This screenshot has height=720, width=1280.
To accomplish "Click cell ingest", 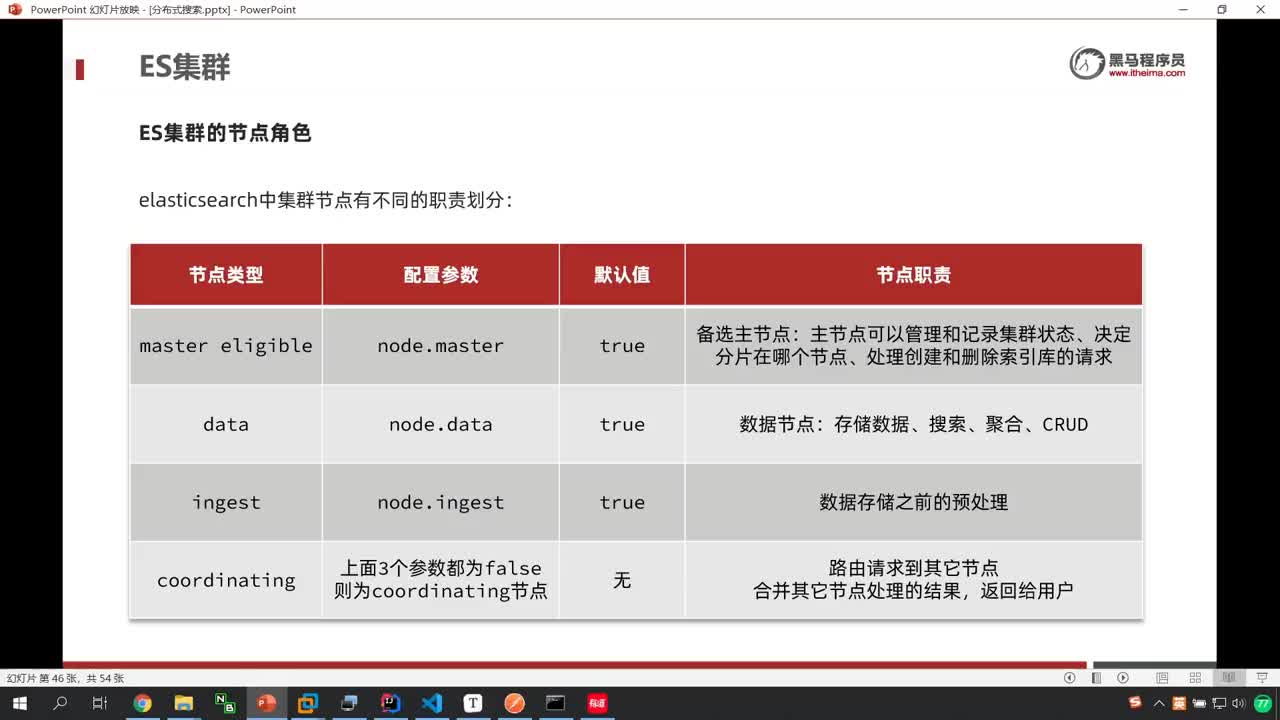I will pyautogui.click(x=226, y=502).
